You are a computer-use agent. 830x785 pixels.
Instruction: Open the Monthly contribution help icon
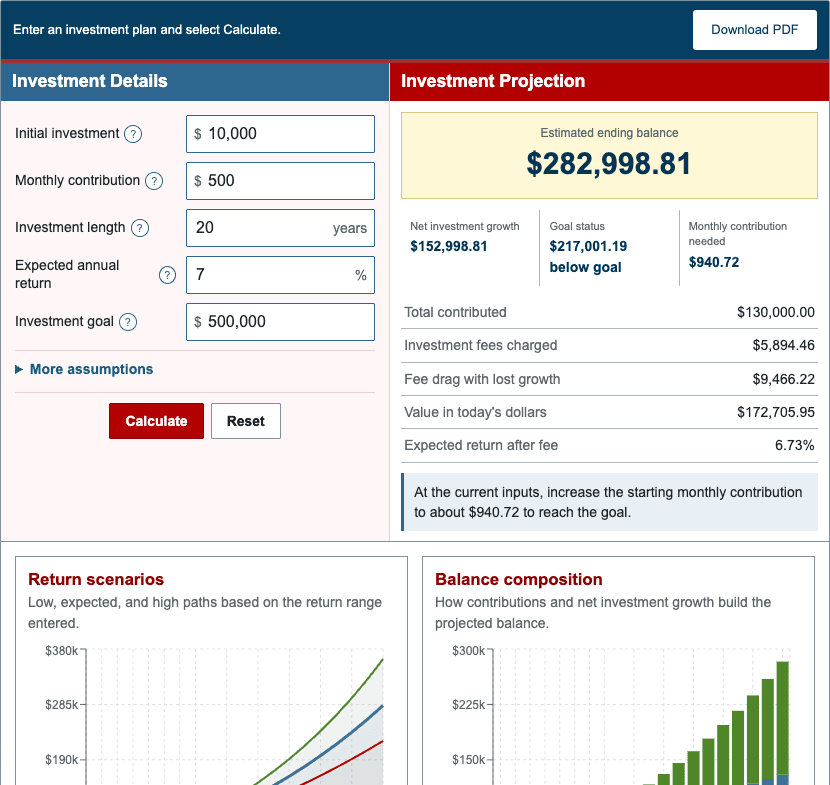(x=154, y=181)
